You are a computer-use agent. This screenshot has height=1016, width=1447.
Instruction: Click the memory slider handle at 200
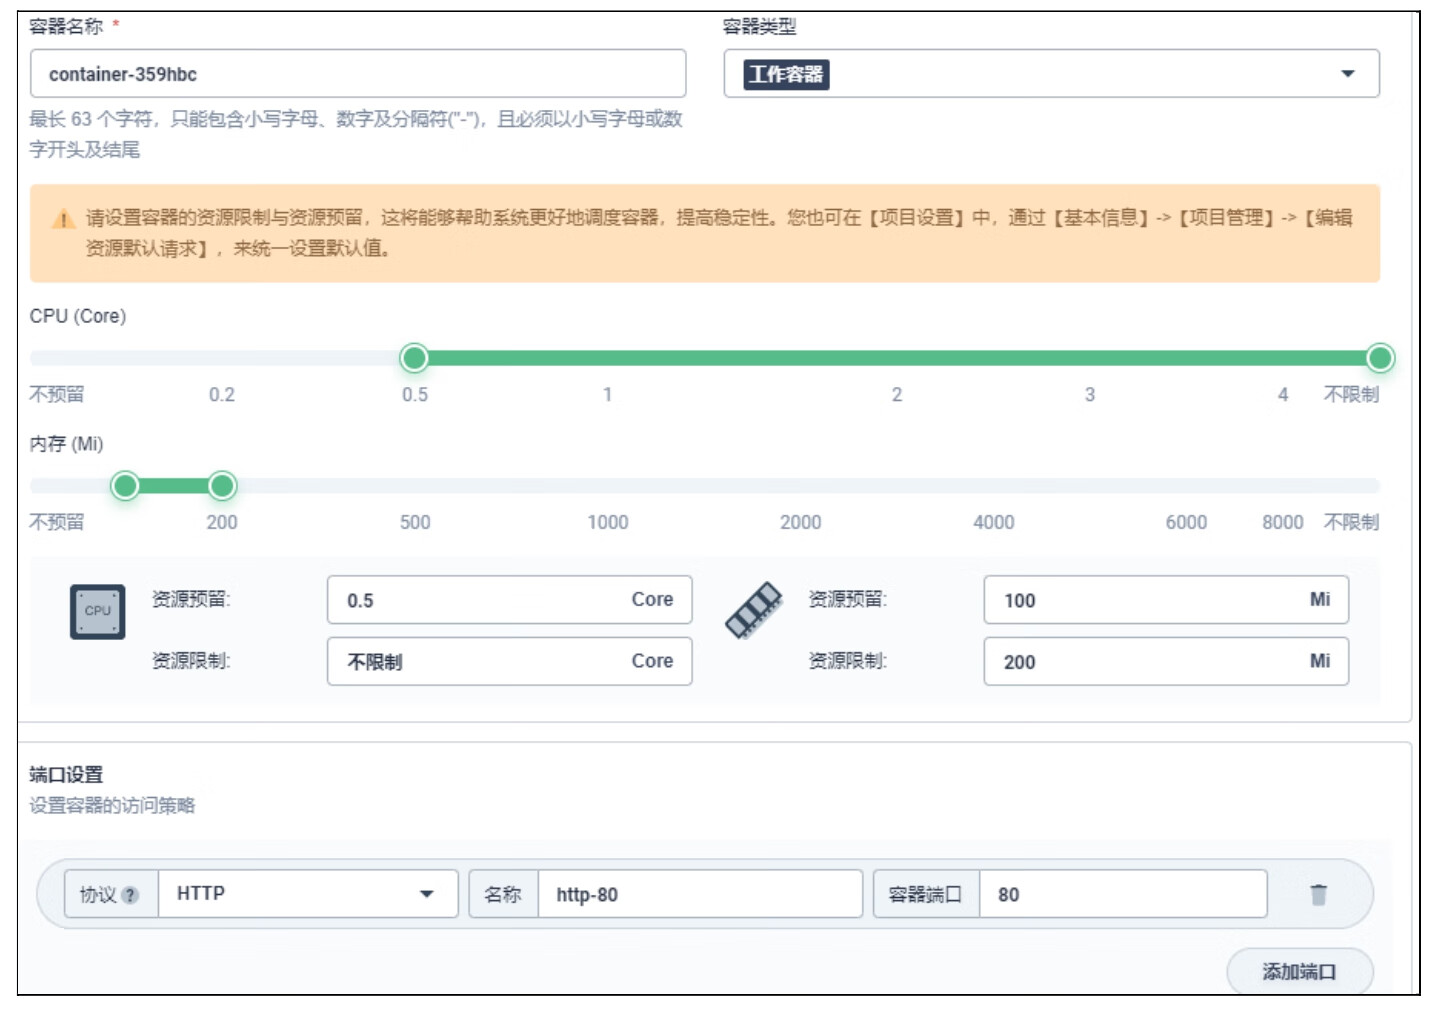(222, 486)
